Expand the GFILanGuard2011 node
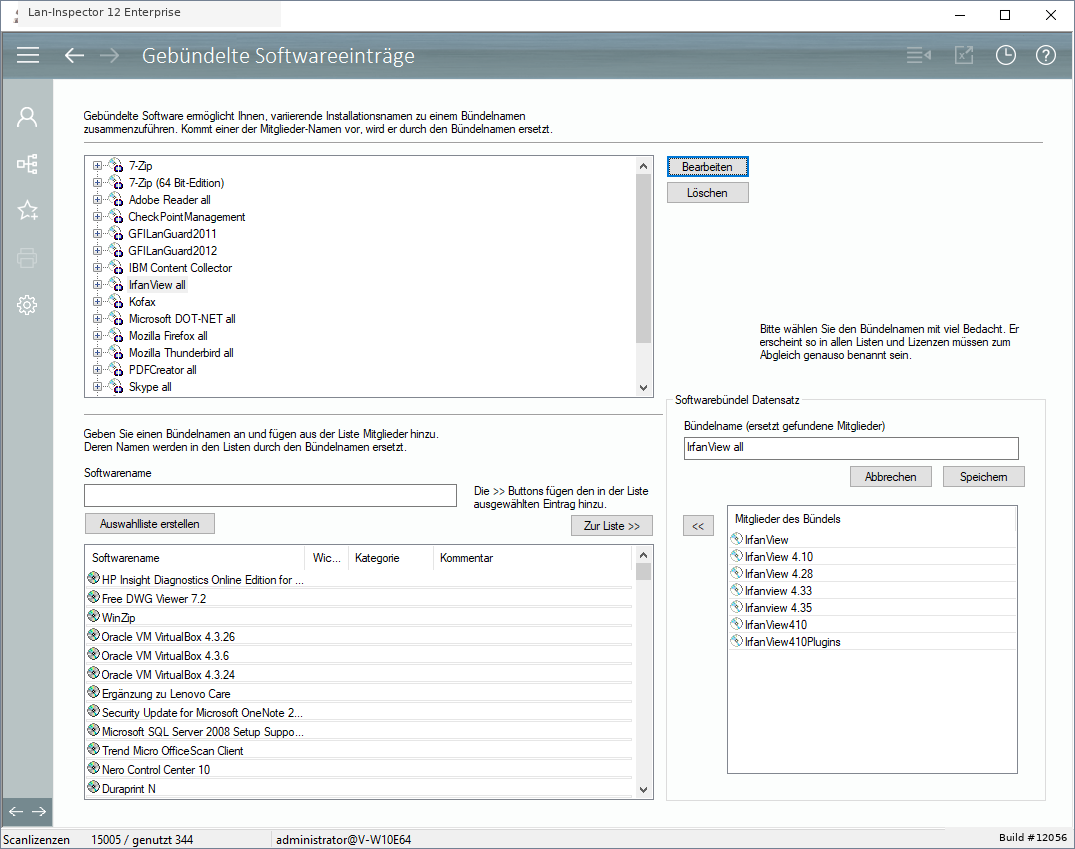 (97, 234)
